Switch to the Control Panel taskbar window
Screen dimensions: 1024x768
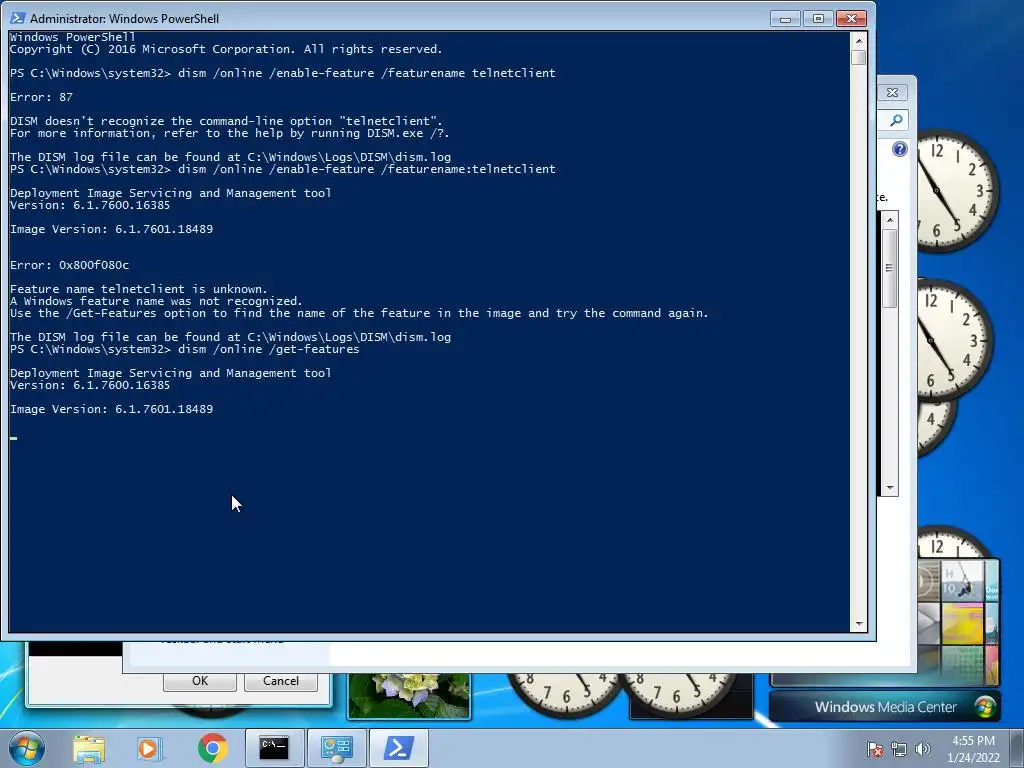[337, 748]
